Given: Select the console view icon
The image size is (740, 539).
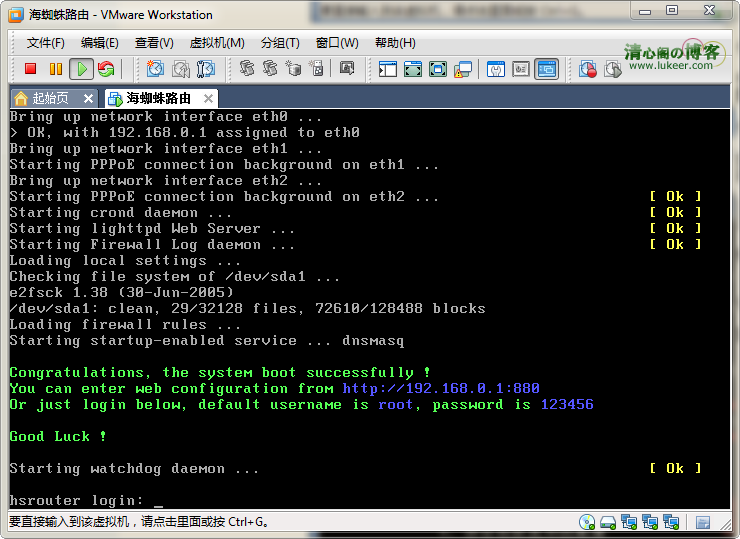Looking at the screenshot, I should pos(547,69).
